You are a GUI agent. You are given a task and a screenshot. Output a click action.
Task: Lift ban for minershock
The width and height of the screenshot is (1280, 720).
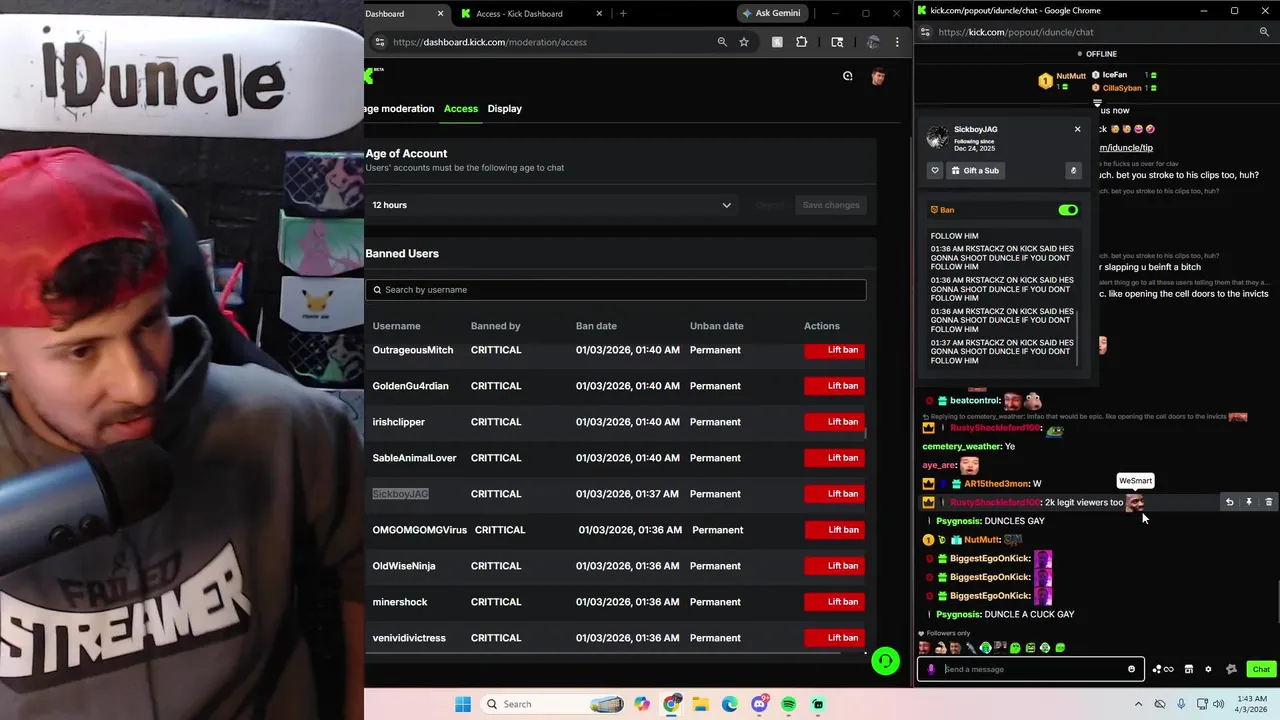coord(834,602)
